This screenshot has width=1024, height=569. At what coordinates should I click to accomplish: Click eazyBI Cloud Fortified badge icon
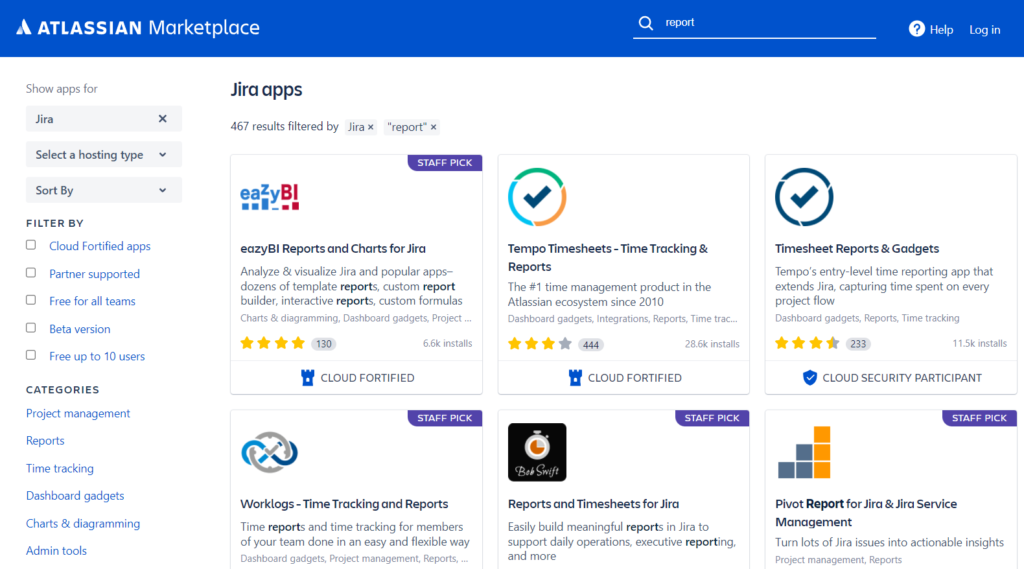307,378
